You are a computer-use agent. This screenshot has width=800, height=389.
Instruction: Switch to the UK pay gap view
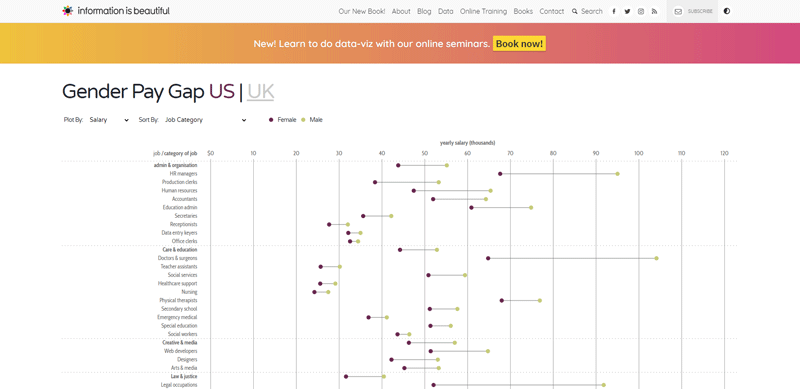pos(260,92)
